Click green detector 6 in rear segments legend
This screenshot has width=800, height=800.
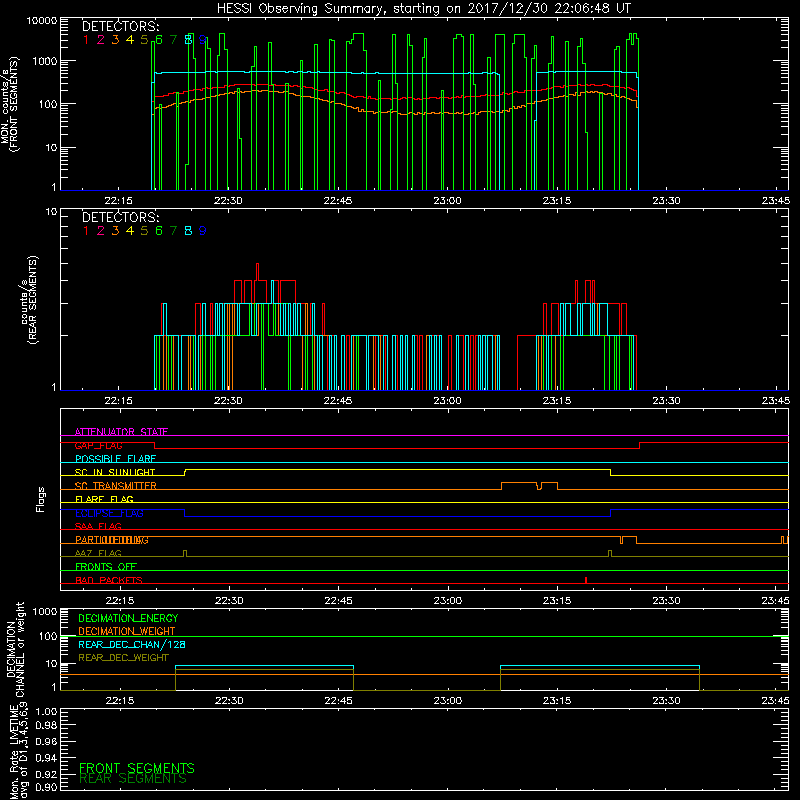(x=159, y=231)
